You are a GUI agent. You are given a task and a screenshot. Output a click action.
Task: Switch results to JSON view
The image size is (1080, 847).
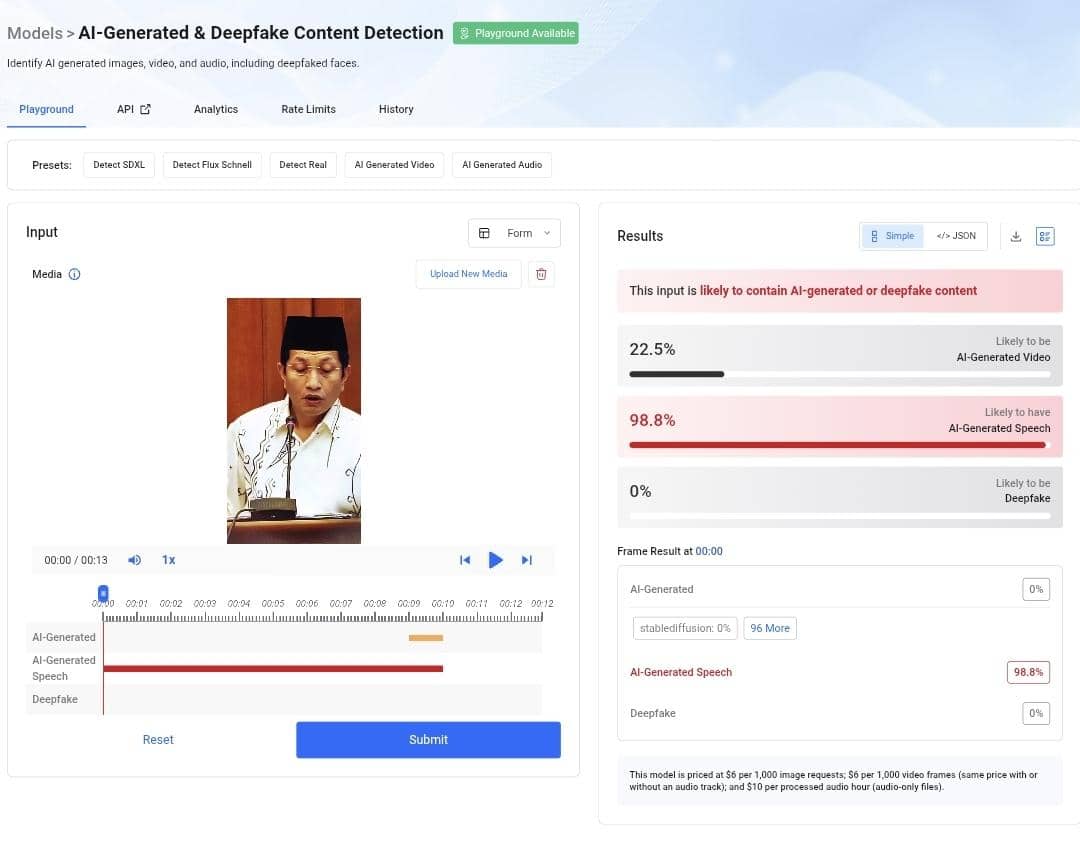point(956,236)
